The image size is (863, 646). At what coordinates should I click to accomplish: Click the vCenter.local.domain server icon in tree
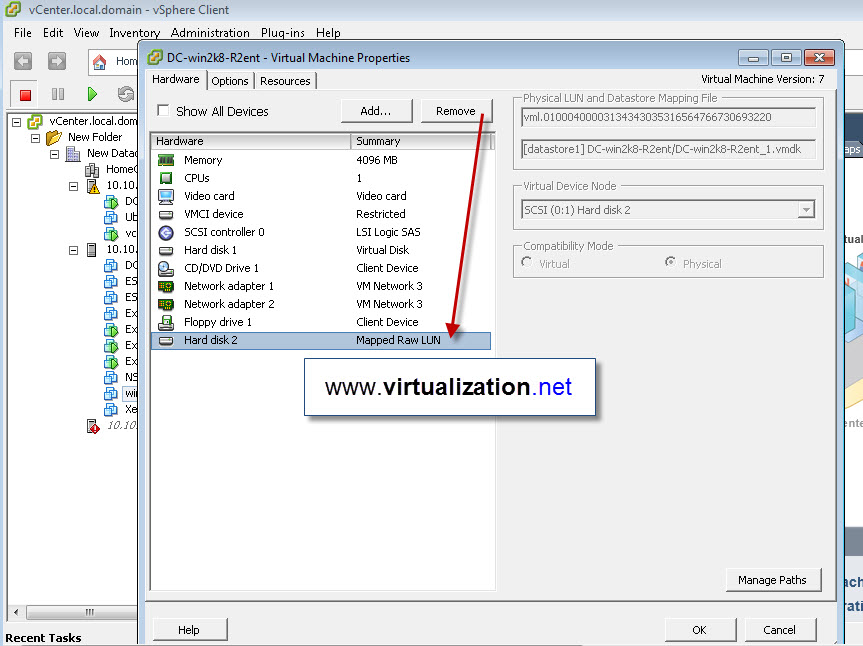click(x=35, y=121)
